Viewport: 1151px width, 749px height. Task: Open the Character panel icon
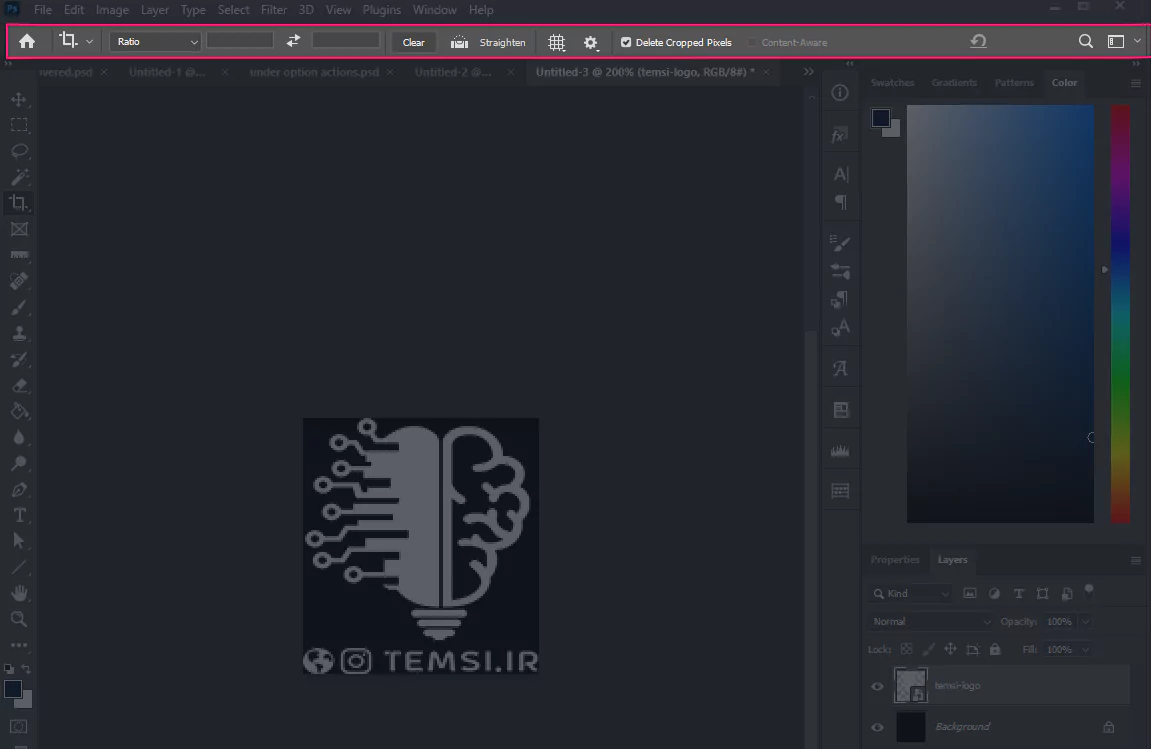[x=840, y=174]
